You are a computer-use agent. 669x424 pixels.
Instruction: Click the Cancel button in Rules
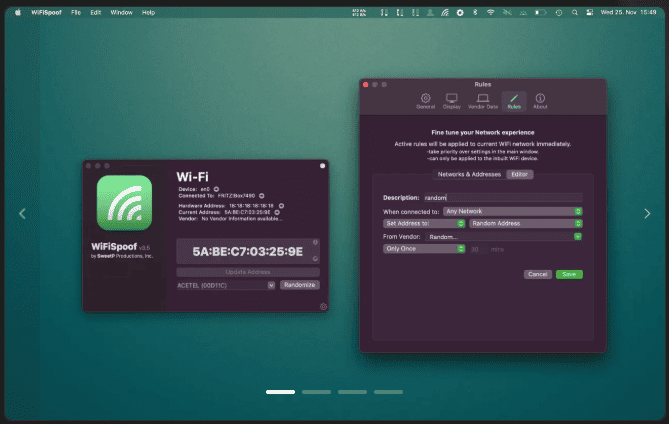coord(538,274)
